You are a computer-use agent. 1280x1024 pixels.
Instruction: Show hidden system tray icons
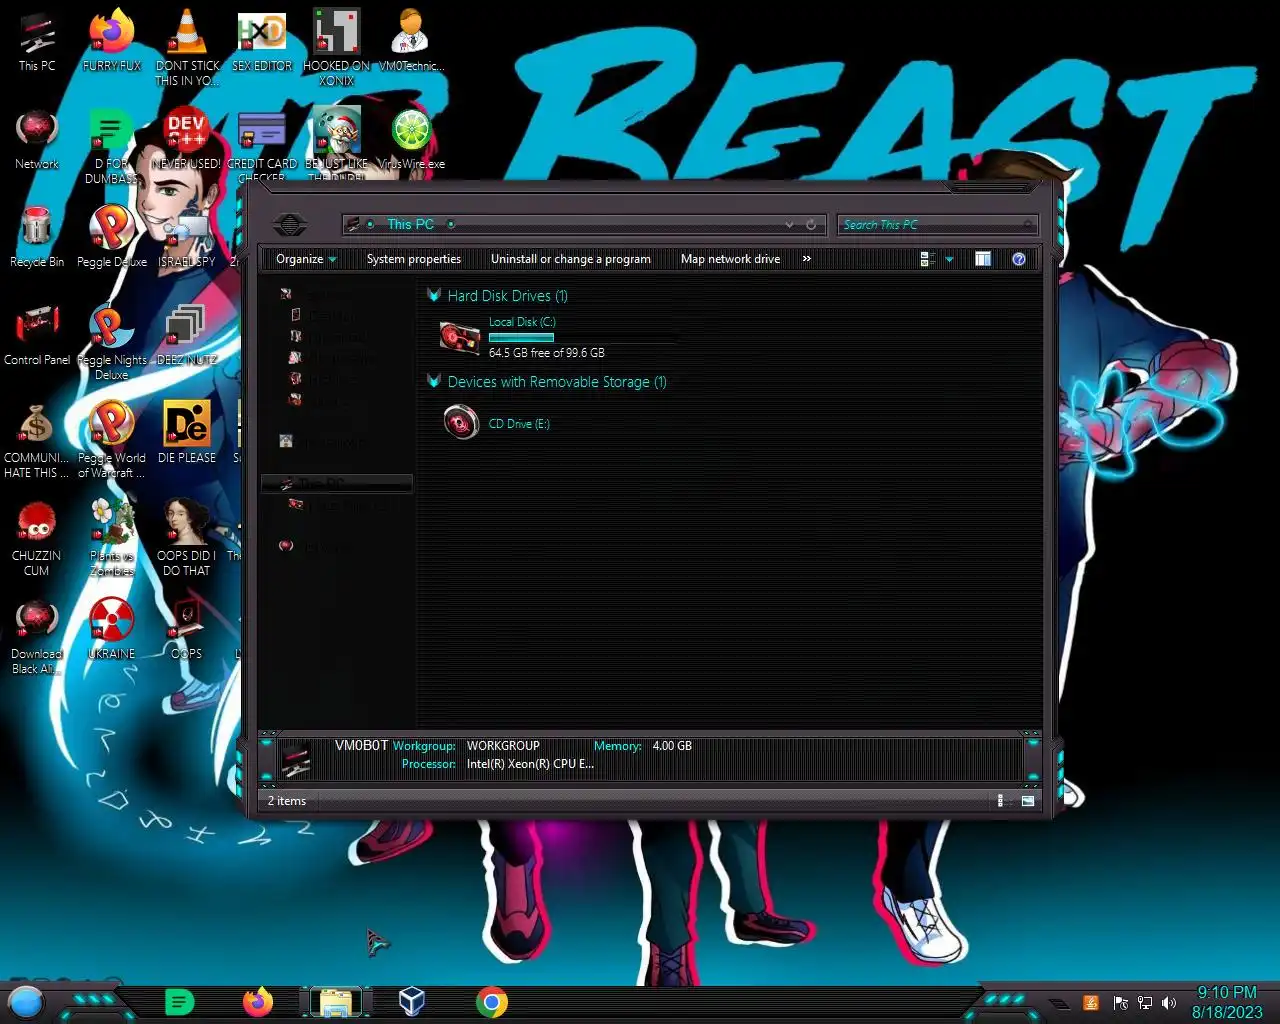1059,1003
